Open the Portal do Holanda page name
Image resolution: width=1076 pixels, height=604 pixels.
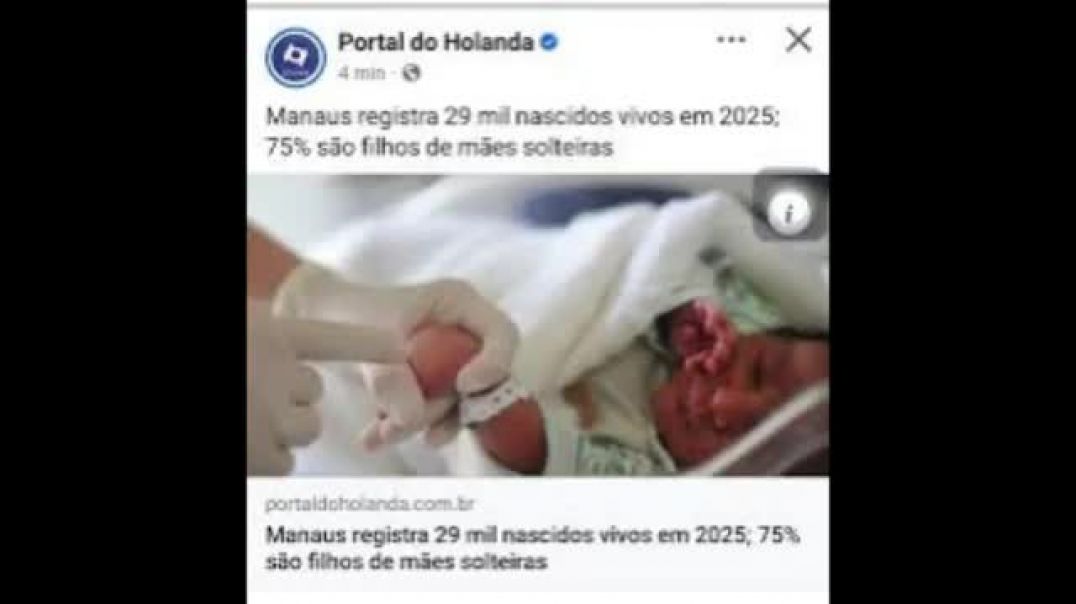coord(436,43)
